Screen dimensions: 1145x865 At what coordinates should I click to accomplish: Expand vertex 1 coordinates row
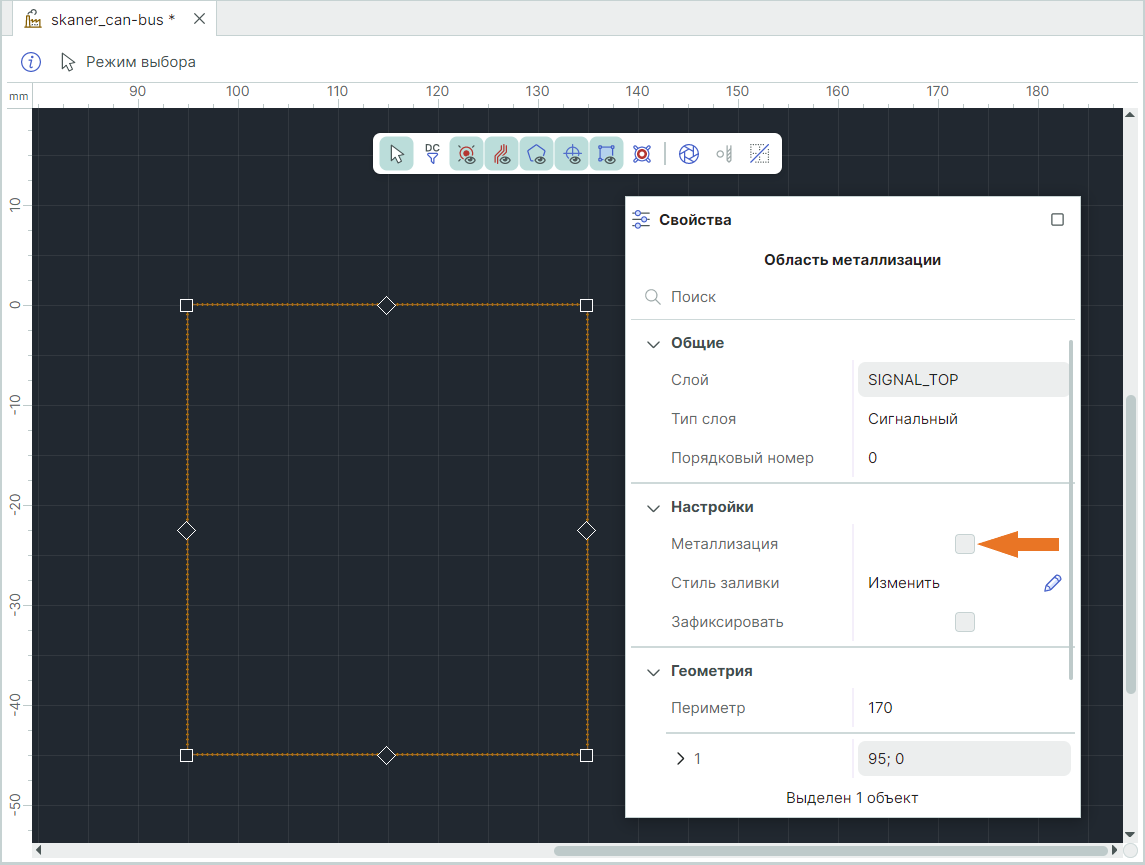(x=681, y=759)
